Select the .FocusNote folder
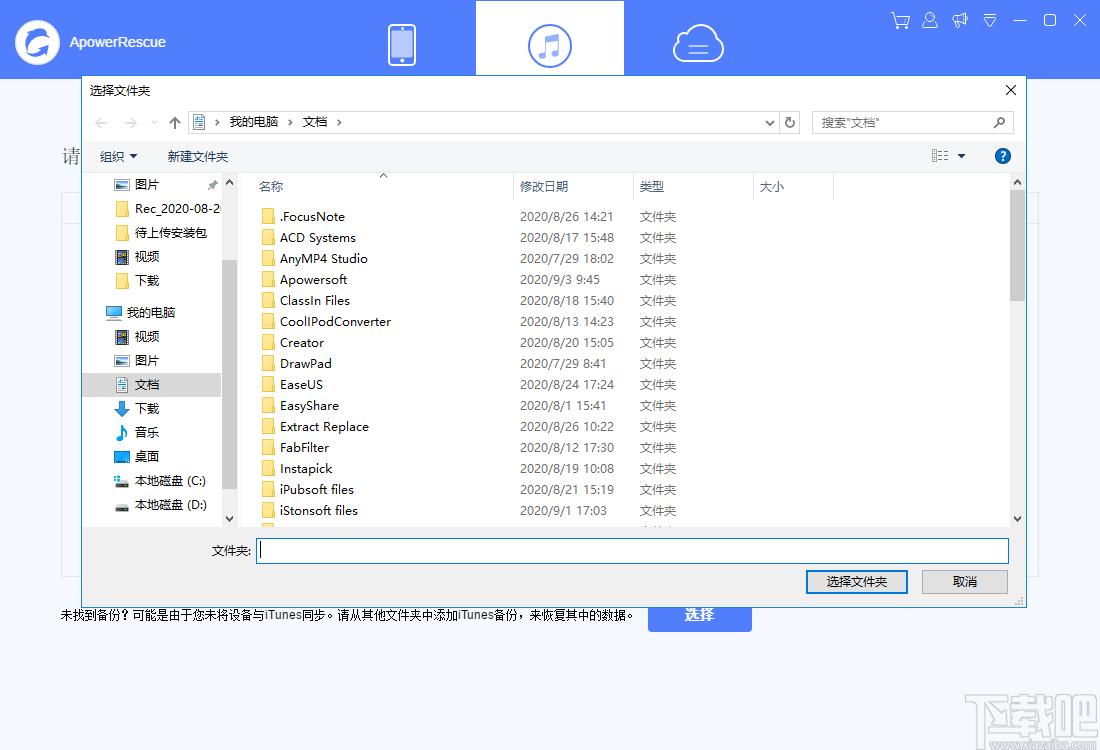 pyautogui.click(x=303, y=217)
